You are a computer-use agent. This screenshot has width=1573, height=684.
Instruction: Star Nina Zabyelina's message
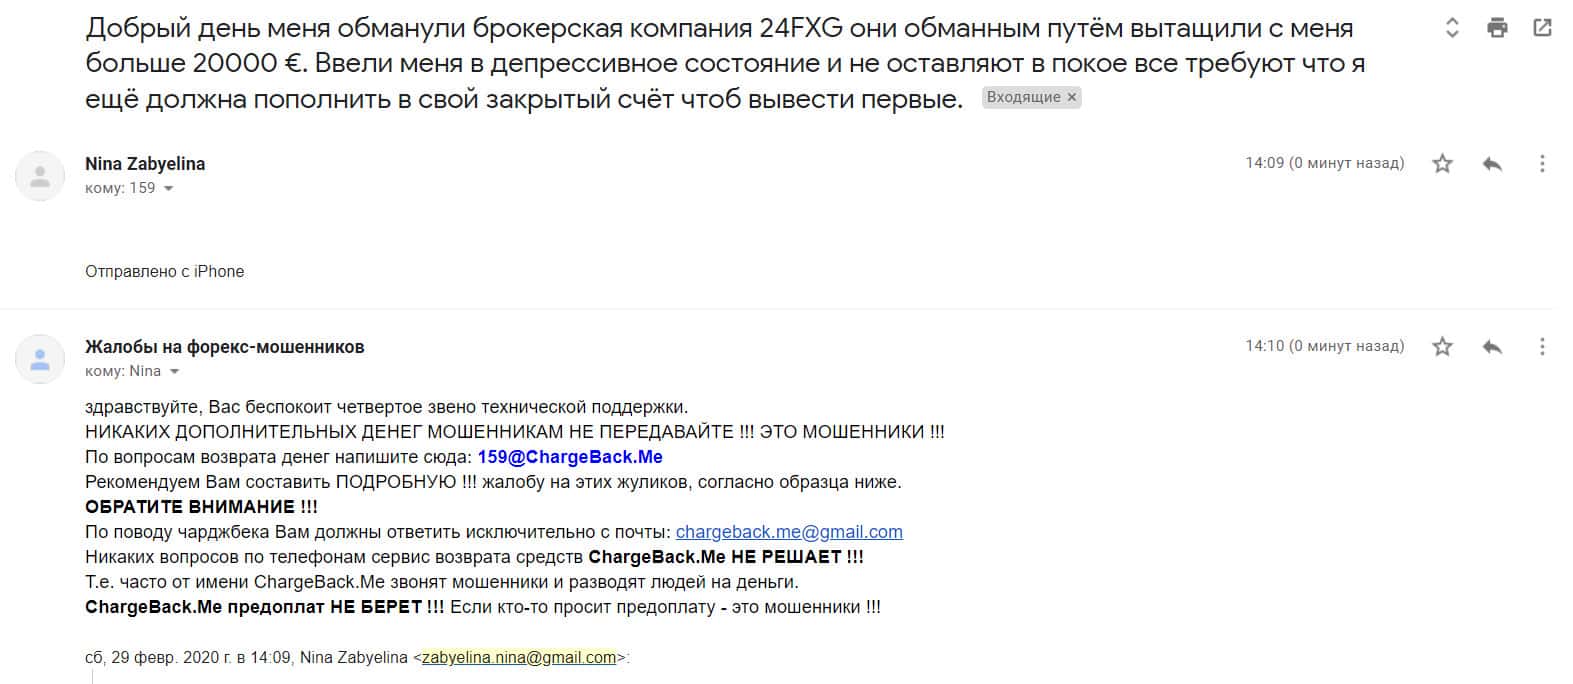(1442, 163)
